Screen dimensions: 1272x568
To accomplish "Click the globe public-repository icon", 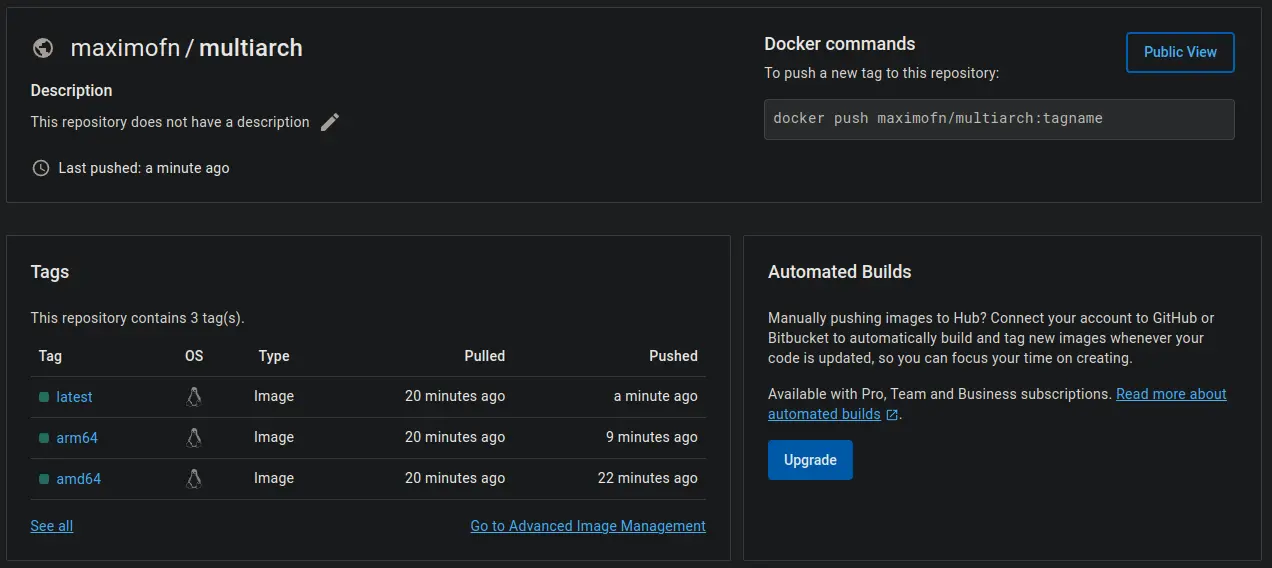I will tap(43, 48).
